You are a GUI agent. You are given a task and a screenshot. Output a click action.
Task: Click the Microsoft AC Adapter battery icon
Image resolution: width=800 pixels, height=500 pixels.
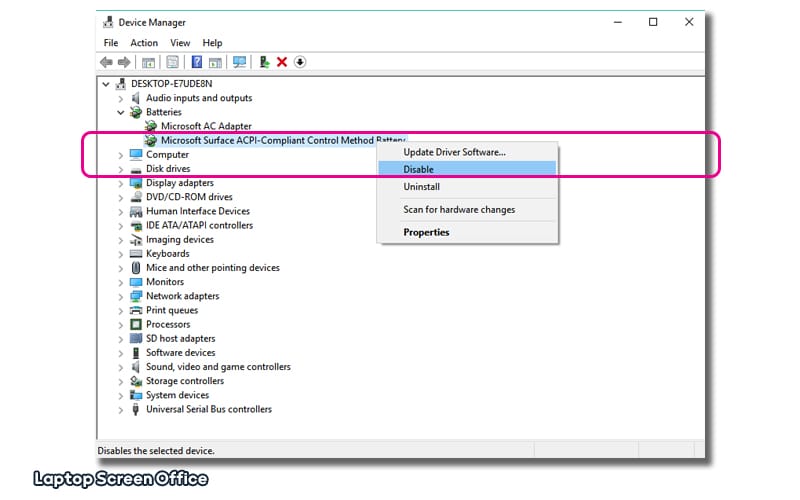(151, 126)
